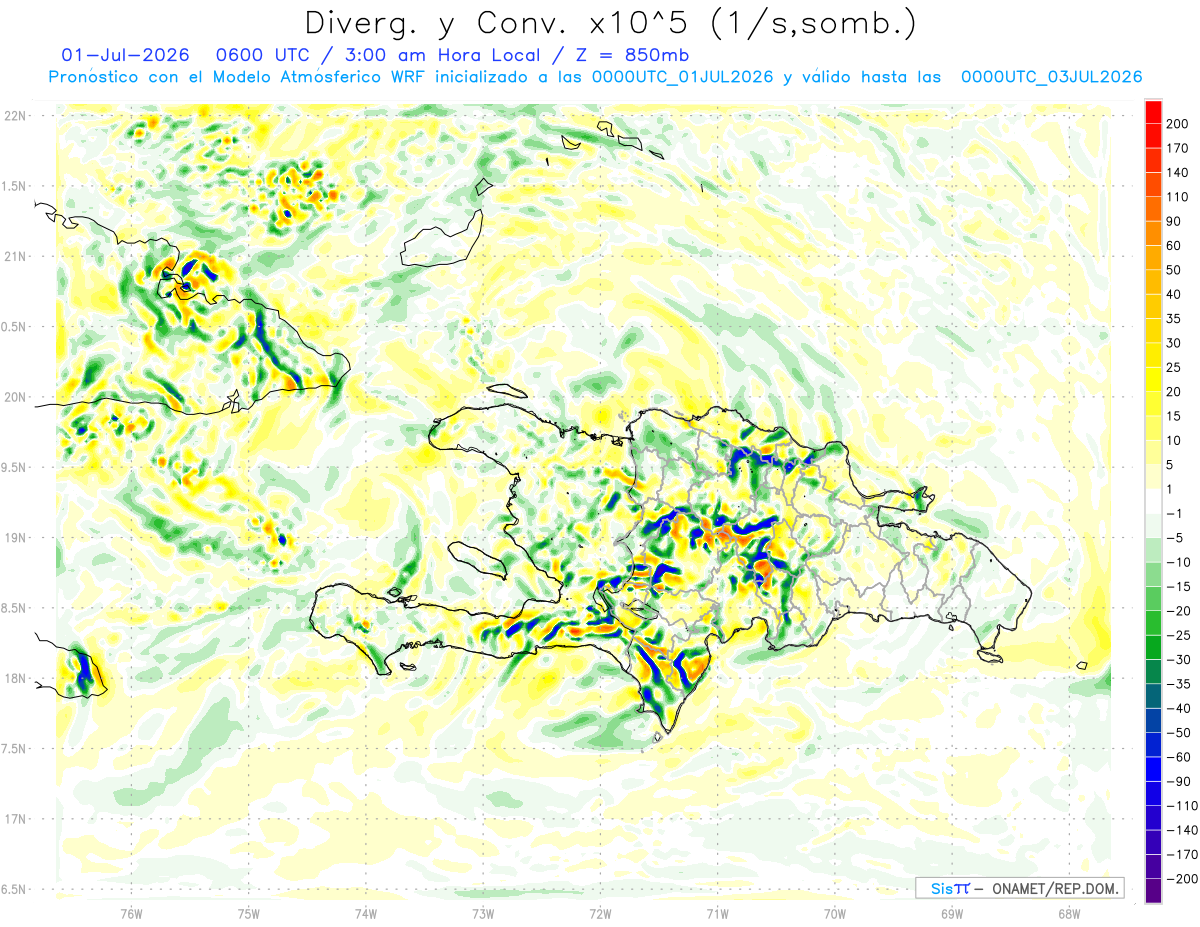Click the '70W' longitude axis label
Image resolution: width=1200 pixels, height=927 pixels.
coord(835,913)
